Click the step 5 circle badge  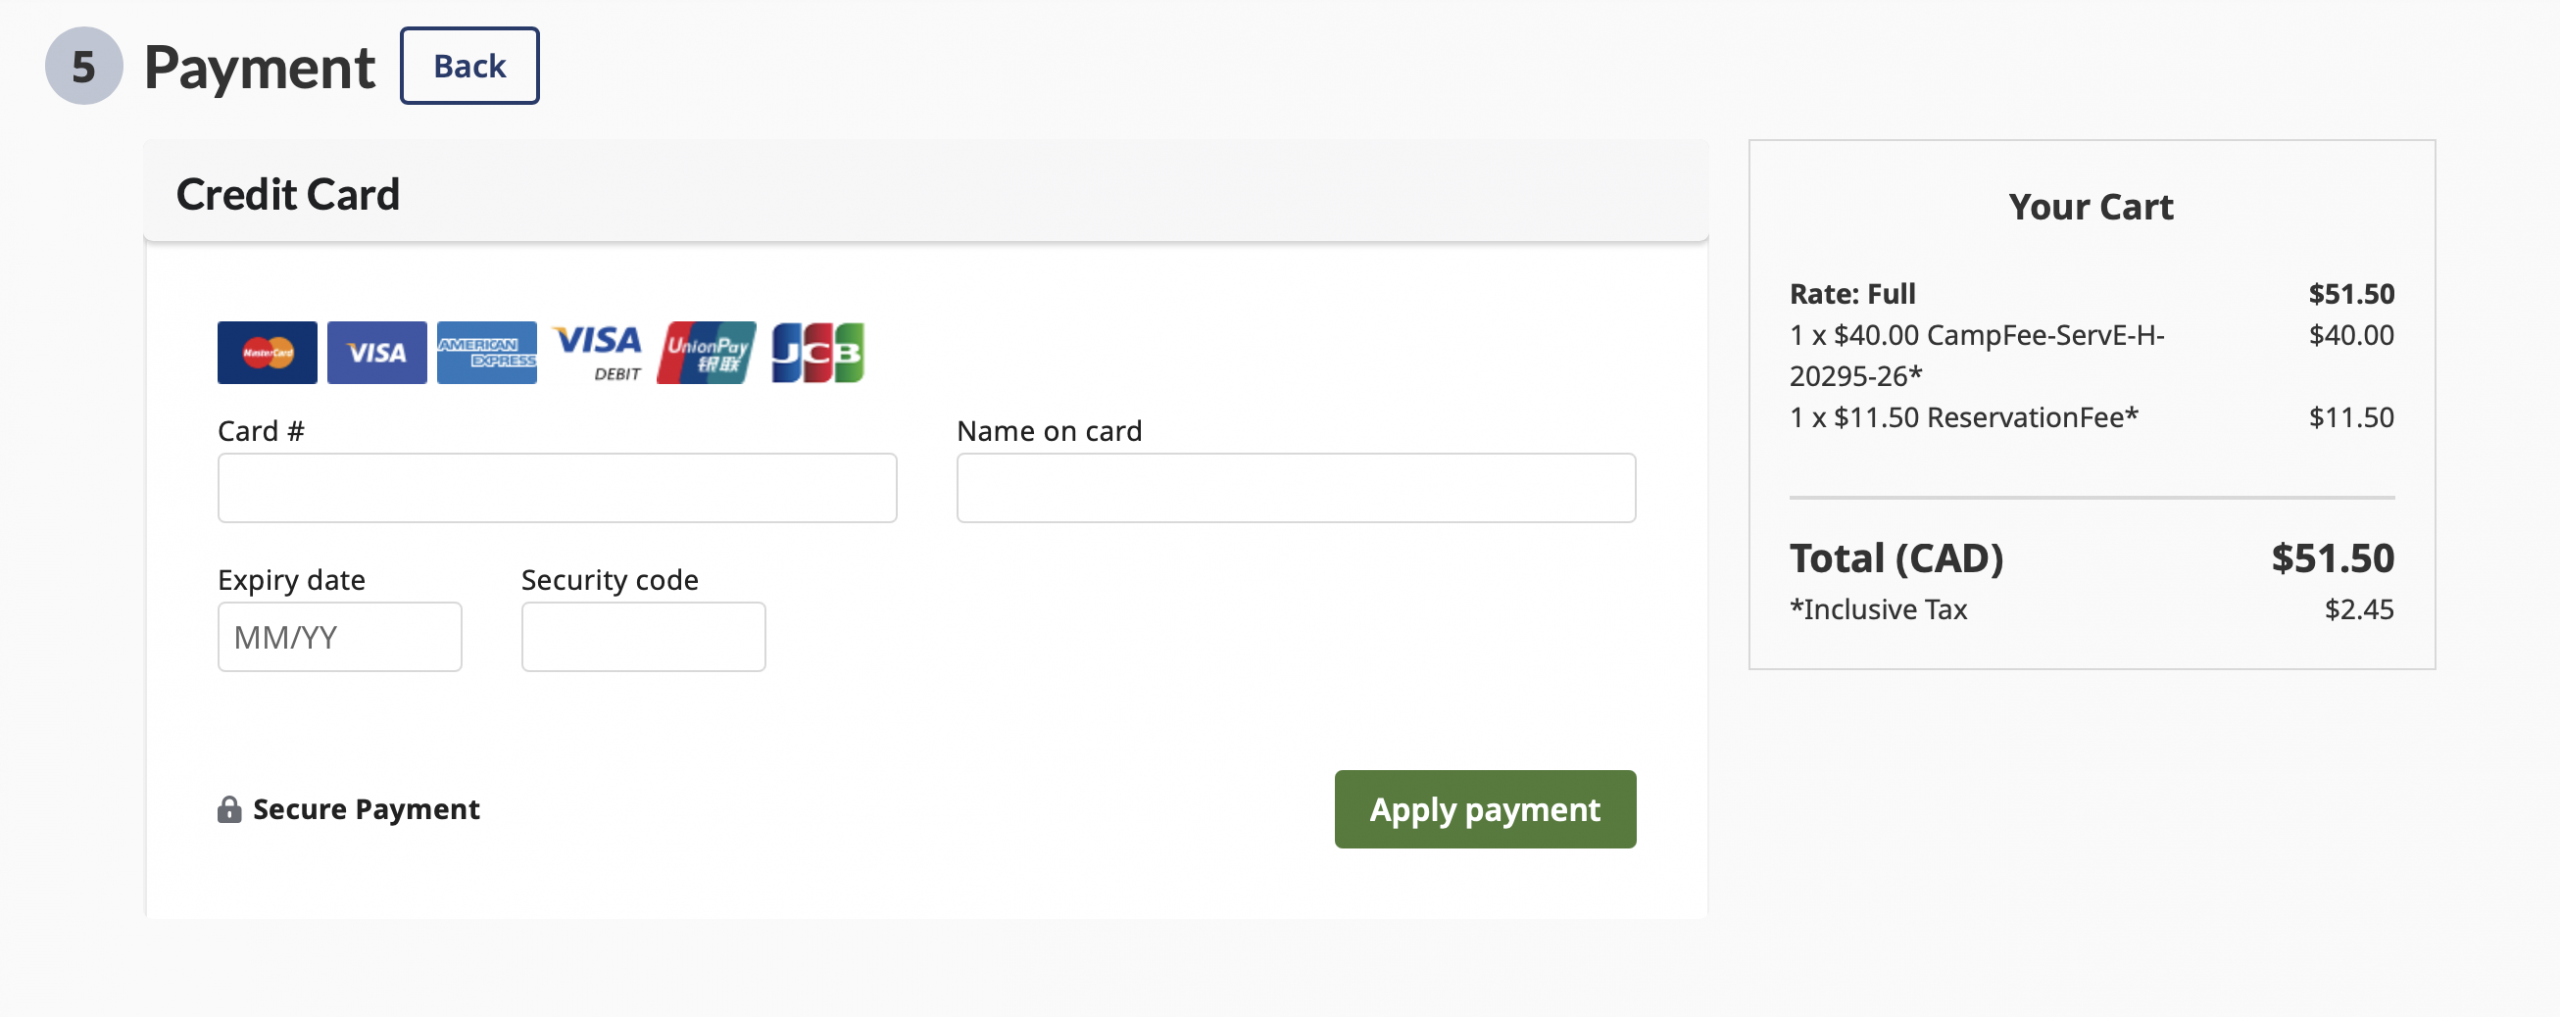pos(83,66)
